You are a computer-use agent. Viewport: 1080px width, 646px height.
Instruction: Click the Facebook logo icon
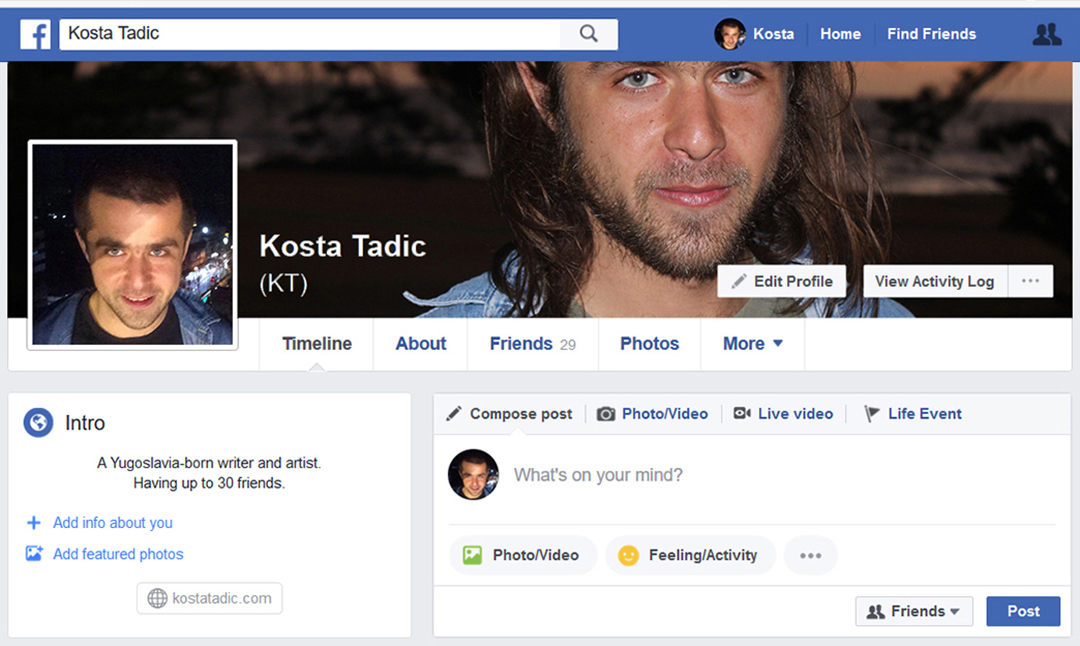point(35,35)
